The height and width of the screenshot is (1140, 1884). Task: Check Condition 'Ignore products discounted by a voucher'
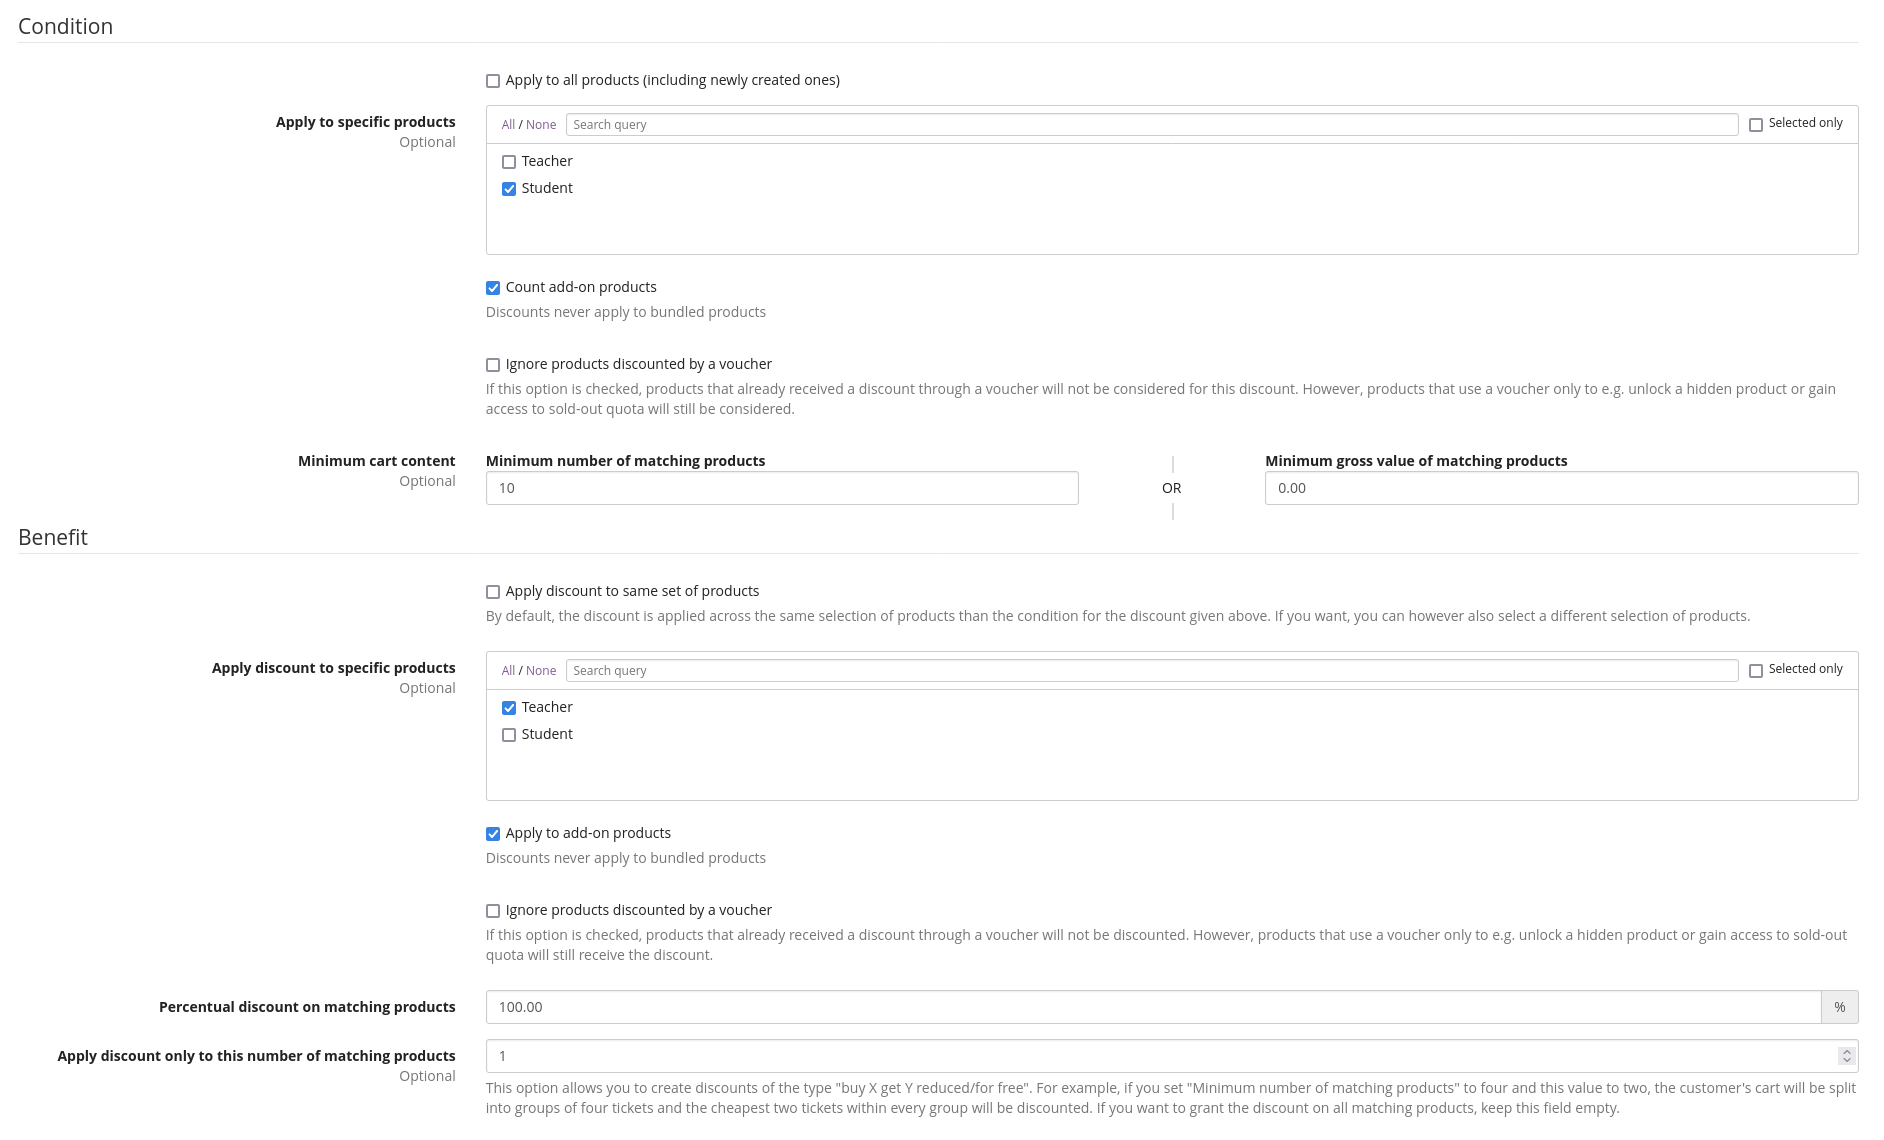point(493,365)
